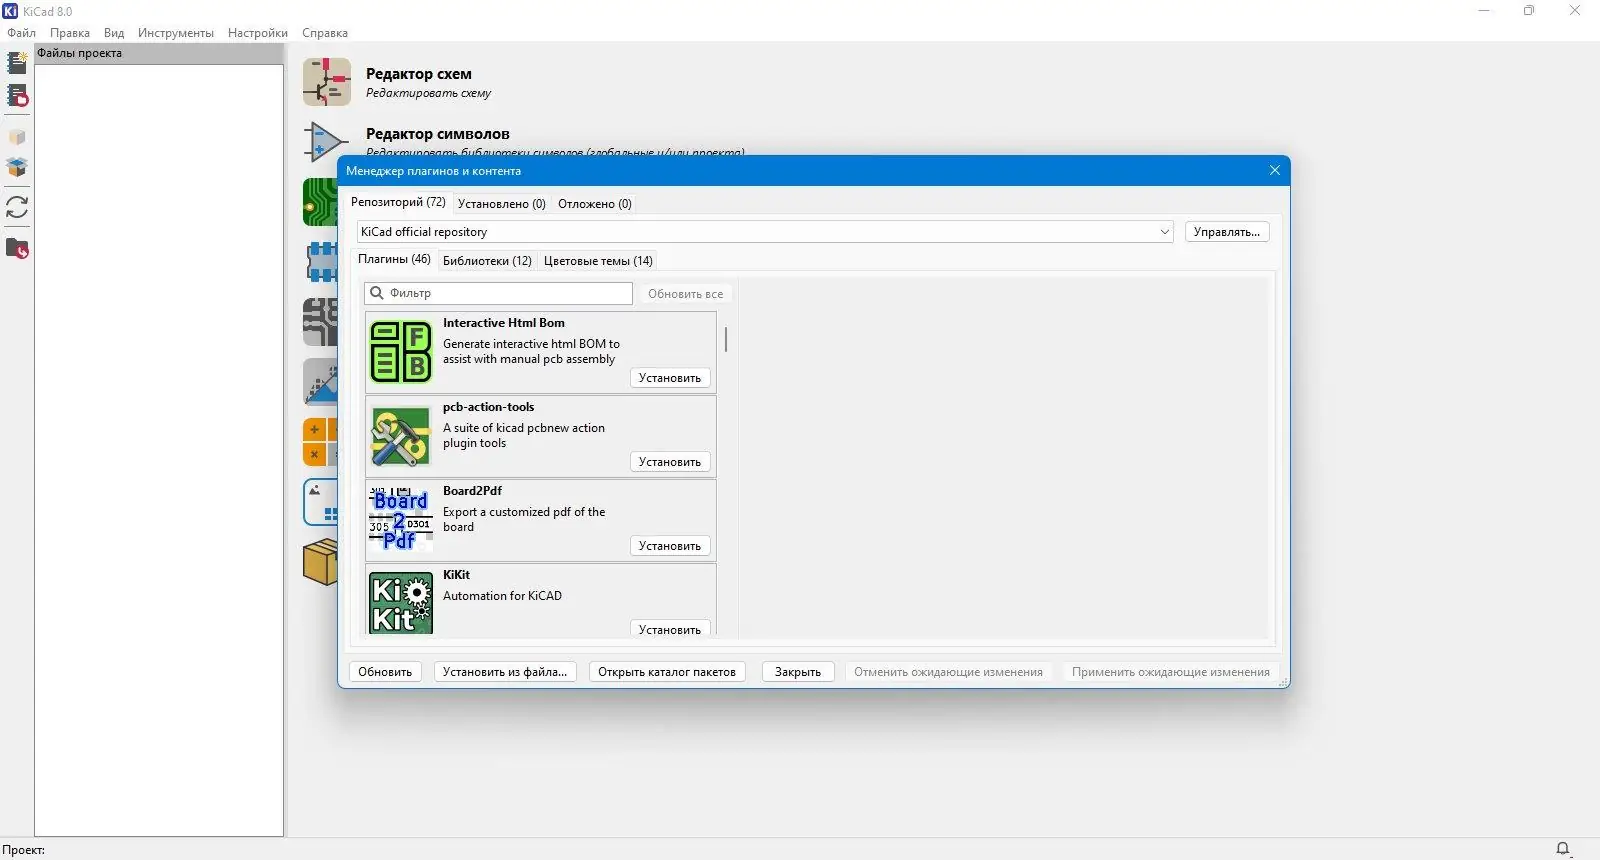The image size is (1600, 860).
Task: Click the open project folder icon
Action: tap(17, 248)
